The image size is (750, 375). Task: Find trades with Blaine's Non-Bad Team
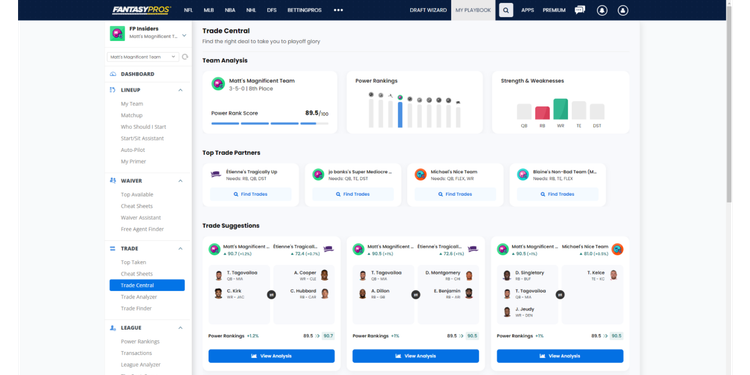[558, 194]
